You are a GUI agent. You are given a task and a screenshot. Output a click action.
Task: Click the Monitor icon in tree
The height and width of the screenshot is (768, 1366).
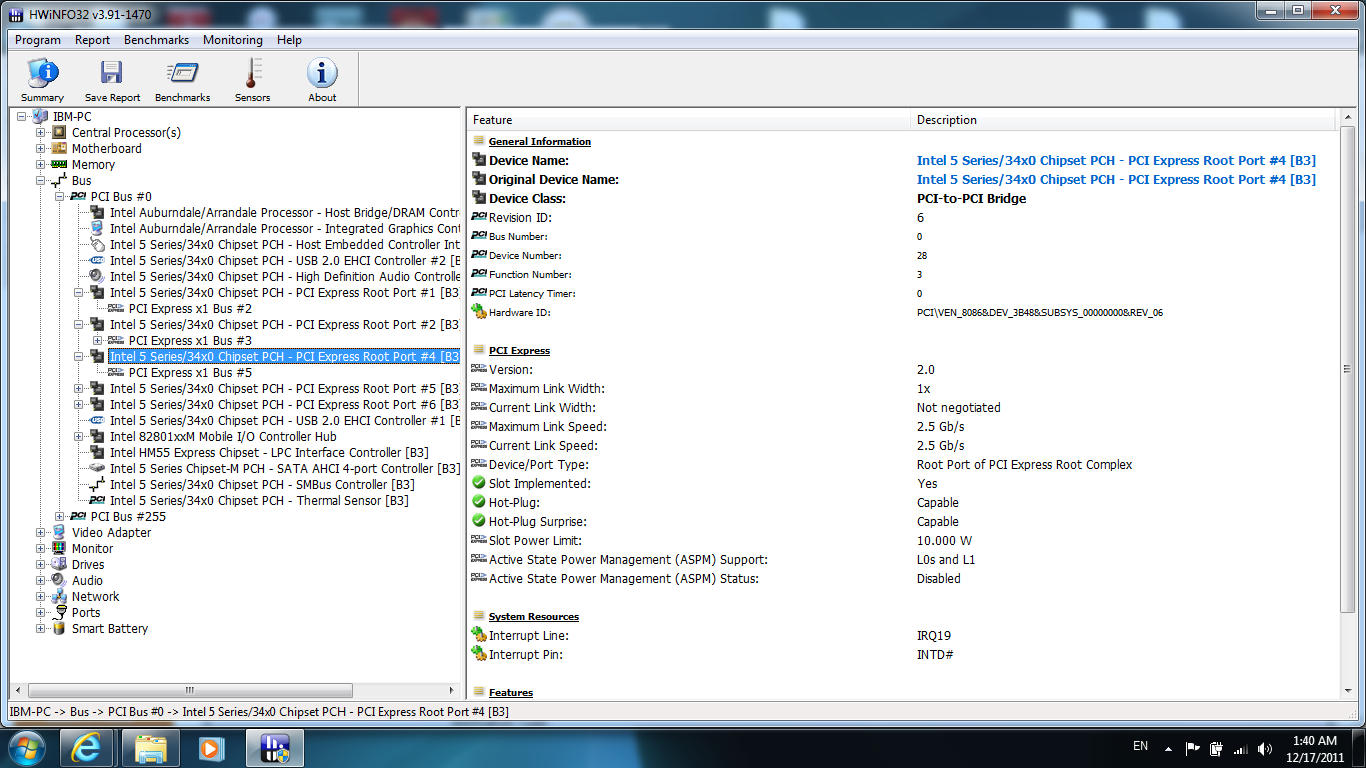pyautogui.click(x=59, y=548)
